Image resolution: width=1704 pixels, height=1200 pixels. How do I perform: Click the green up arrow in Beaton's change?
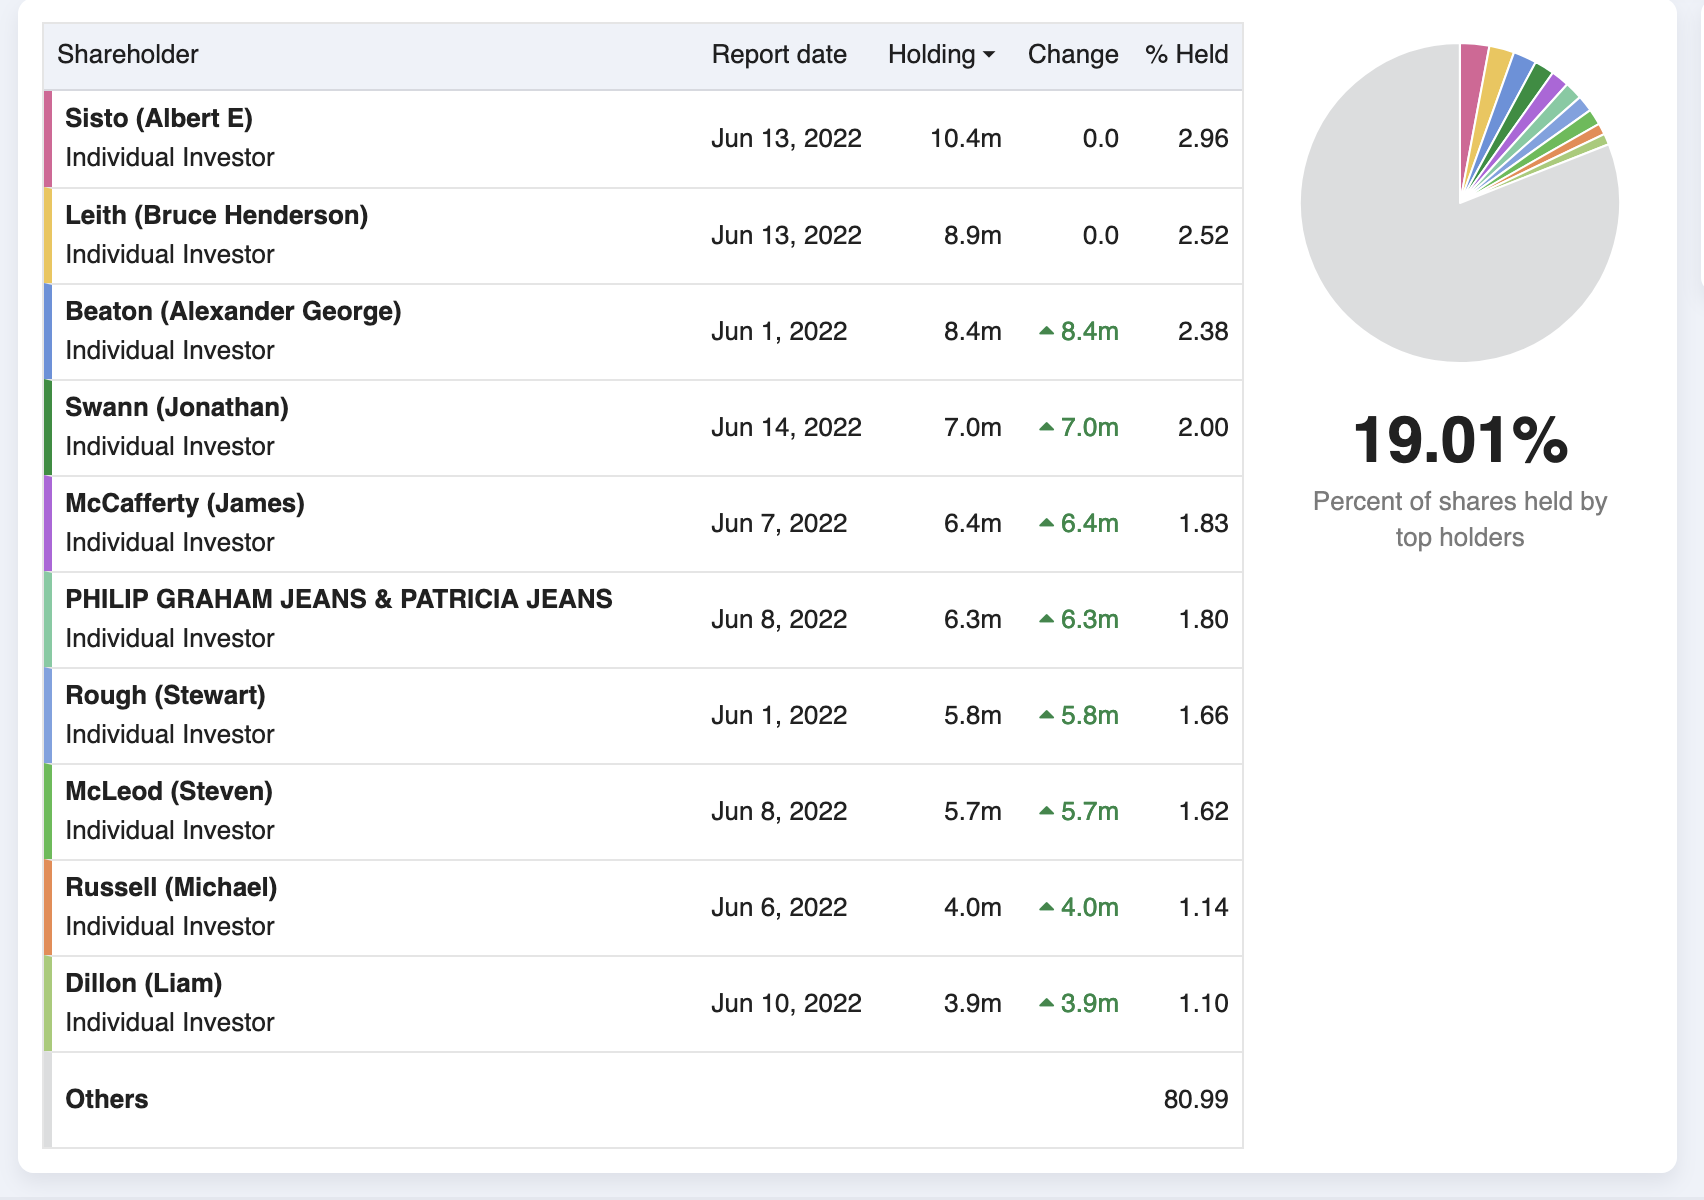point(1047,330)
